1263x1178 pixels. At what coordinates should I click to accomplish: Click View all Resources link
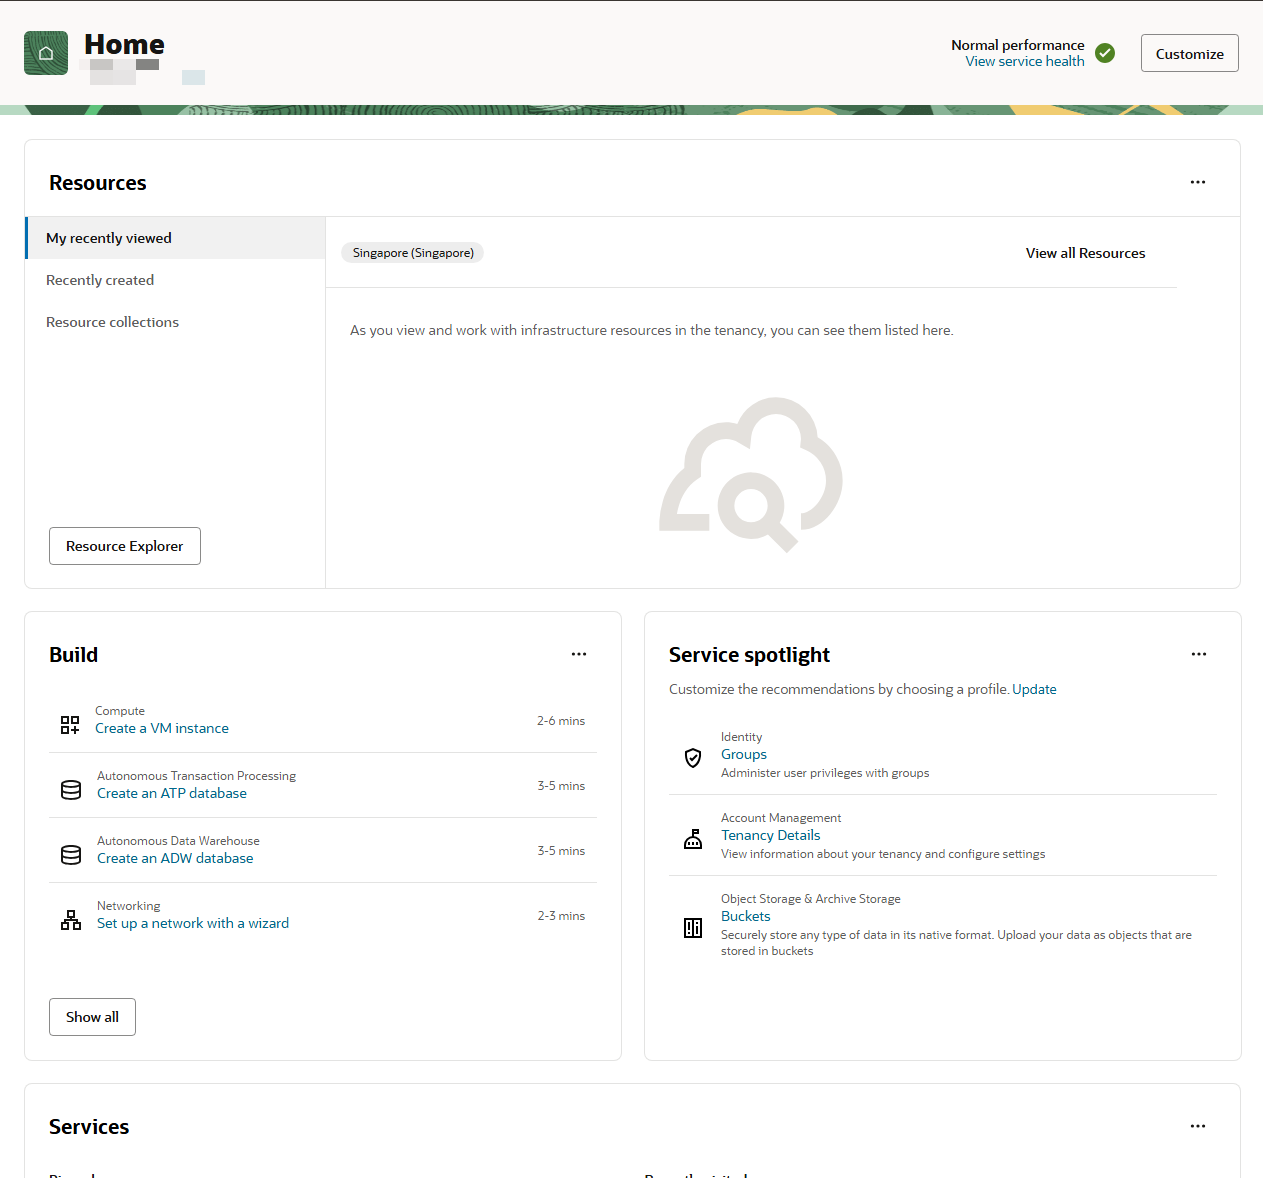click(x=1085, y=253)
